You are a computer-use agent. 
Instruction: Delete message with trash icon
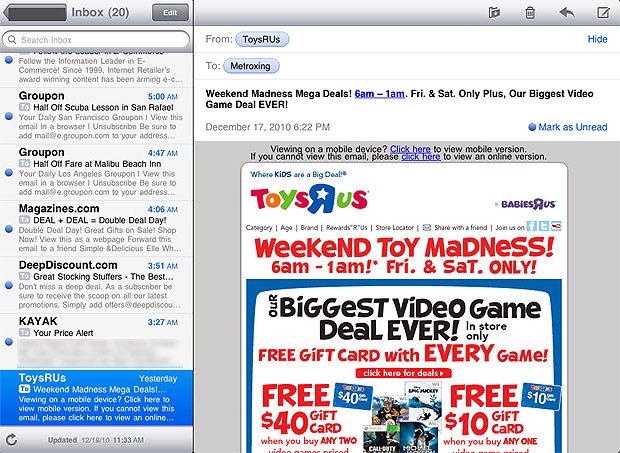click(530, 13)
